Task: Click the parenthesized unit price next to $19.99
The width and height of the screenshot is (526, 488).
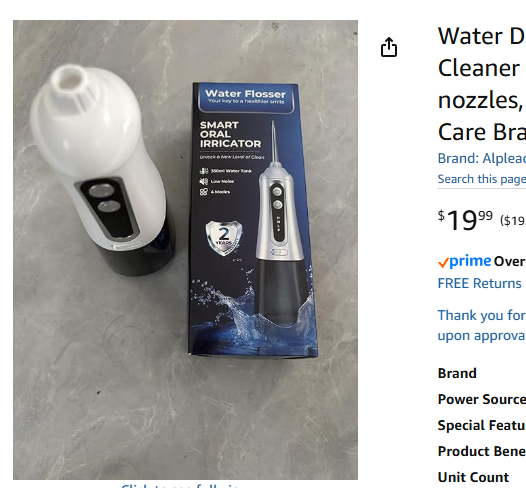Action: point(513,221)
